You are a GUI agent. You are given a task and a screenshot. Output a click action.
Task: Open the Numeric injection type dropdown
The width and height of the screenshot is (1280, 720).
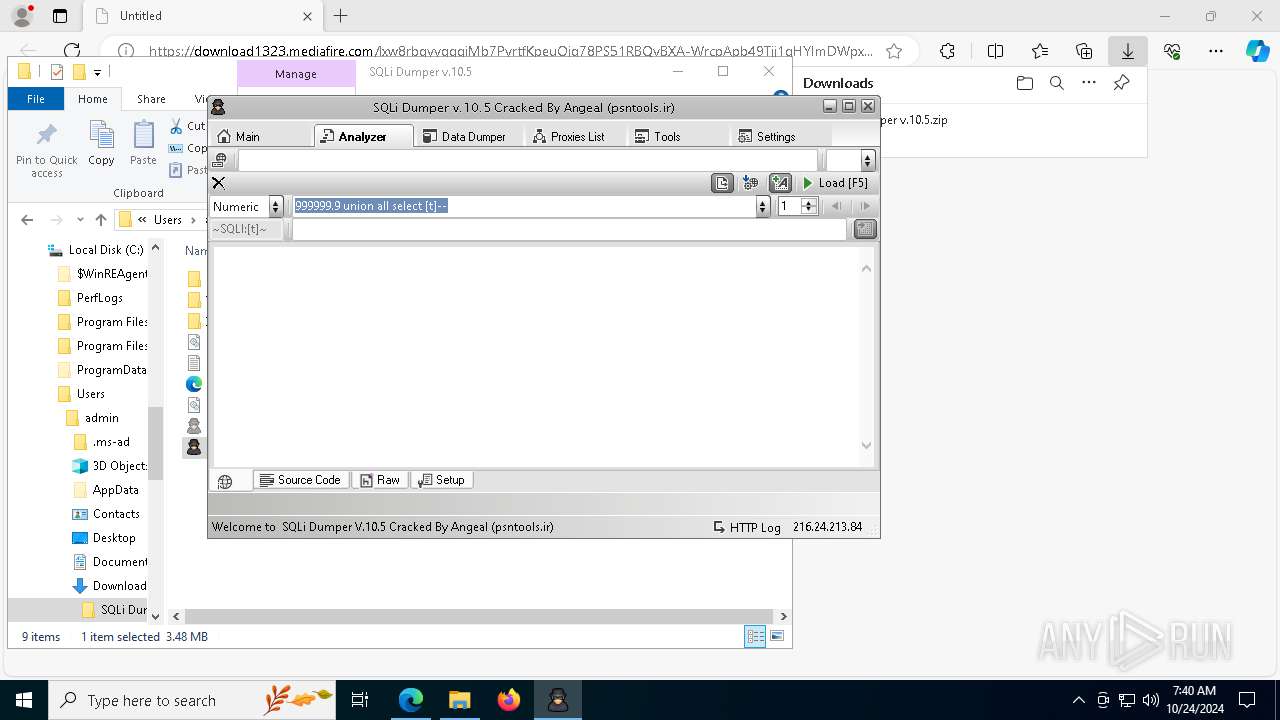276,207
